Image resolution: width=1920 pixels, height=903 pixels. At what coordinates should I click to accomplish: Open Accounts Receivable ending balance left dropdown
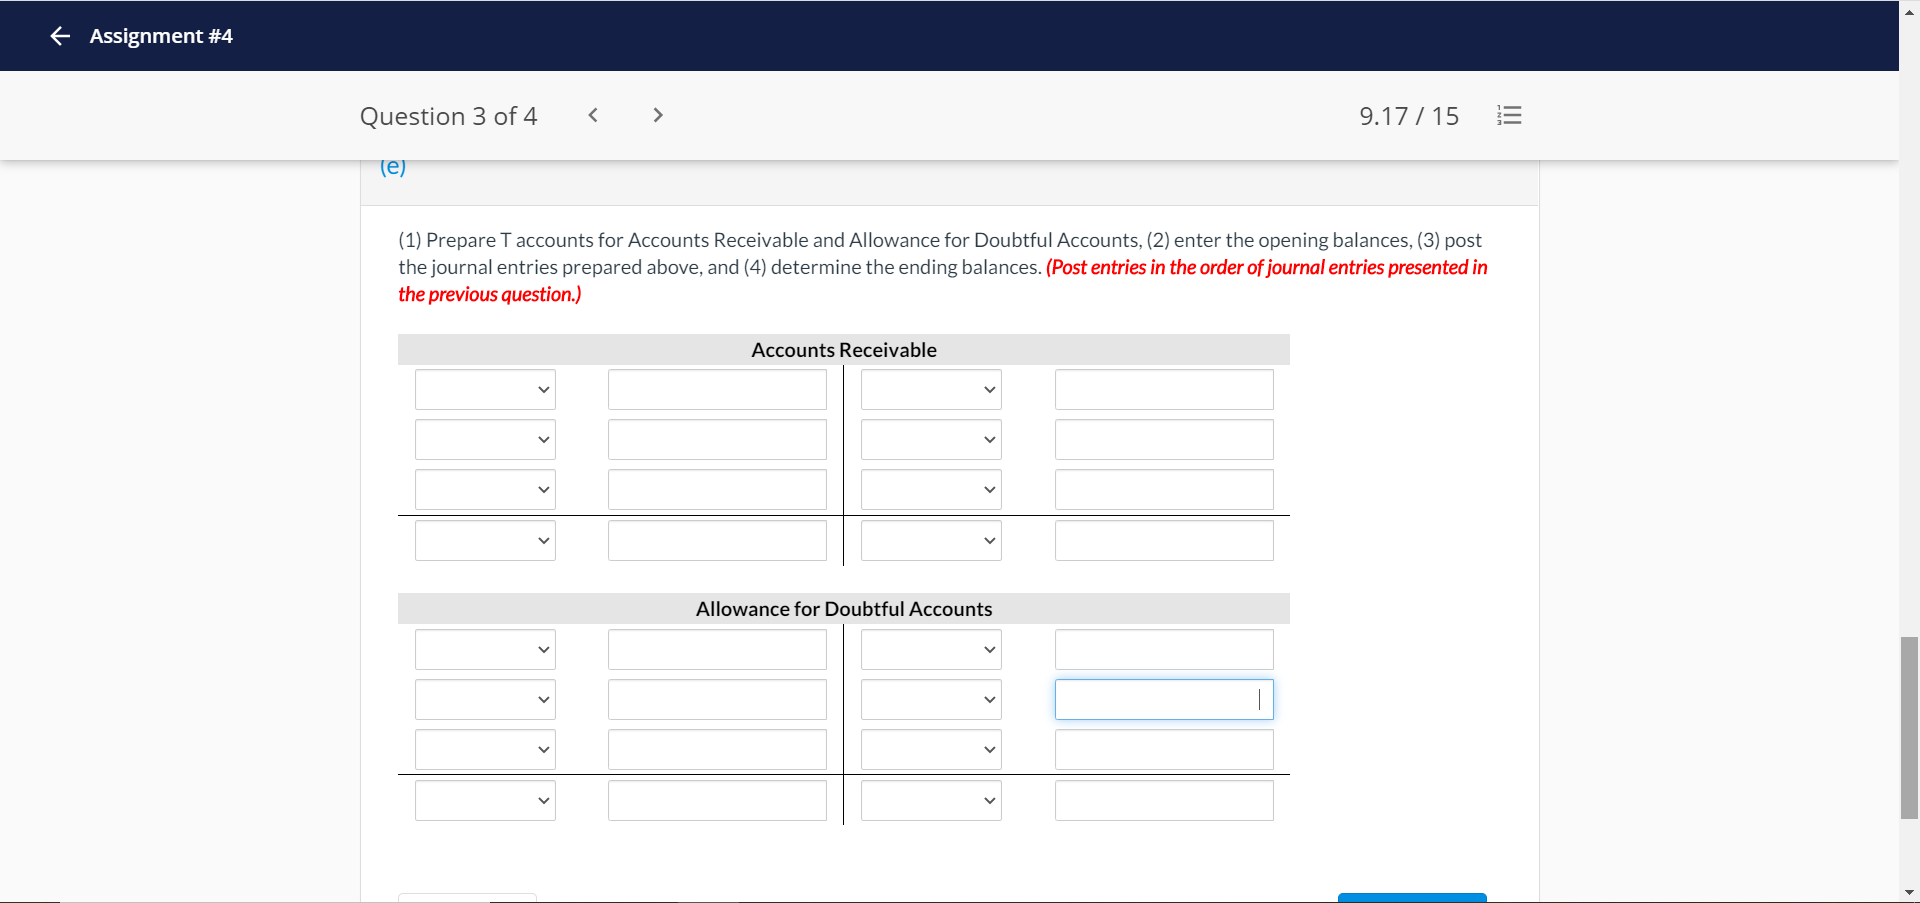(x=485, y=541)
